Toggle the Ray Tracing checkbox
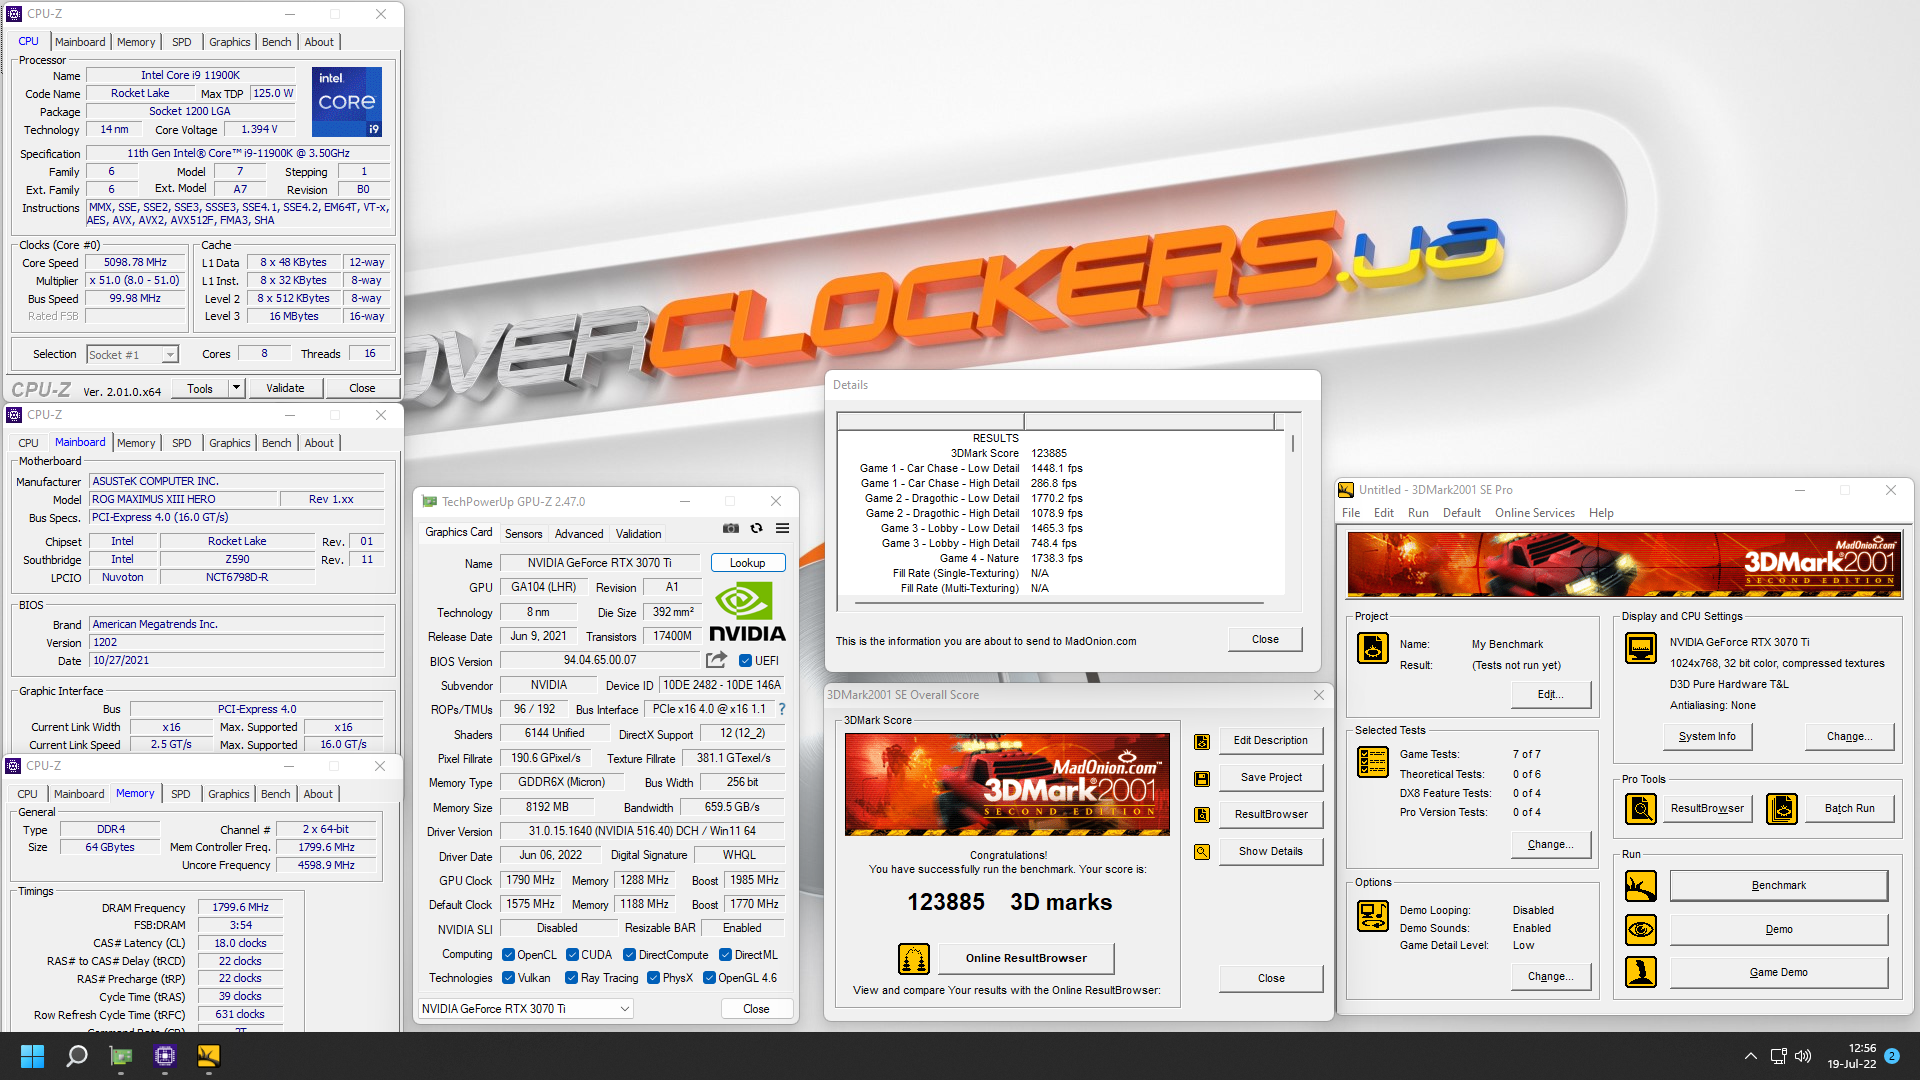 [x=571, y=978]
